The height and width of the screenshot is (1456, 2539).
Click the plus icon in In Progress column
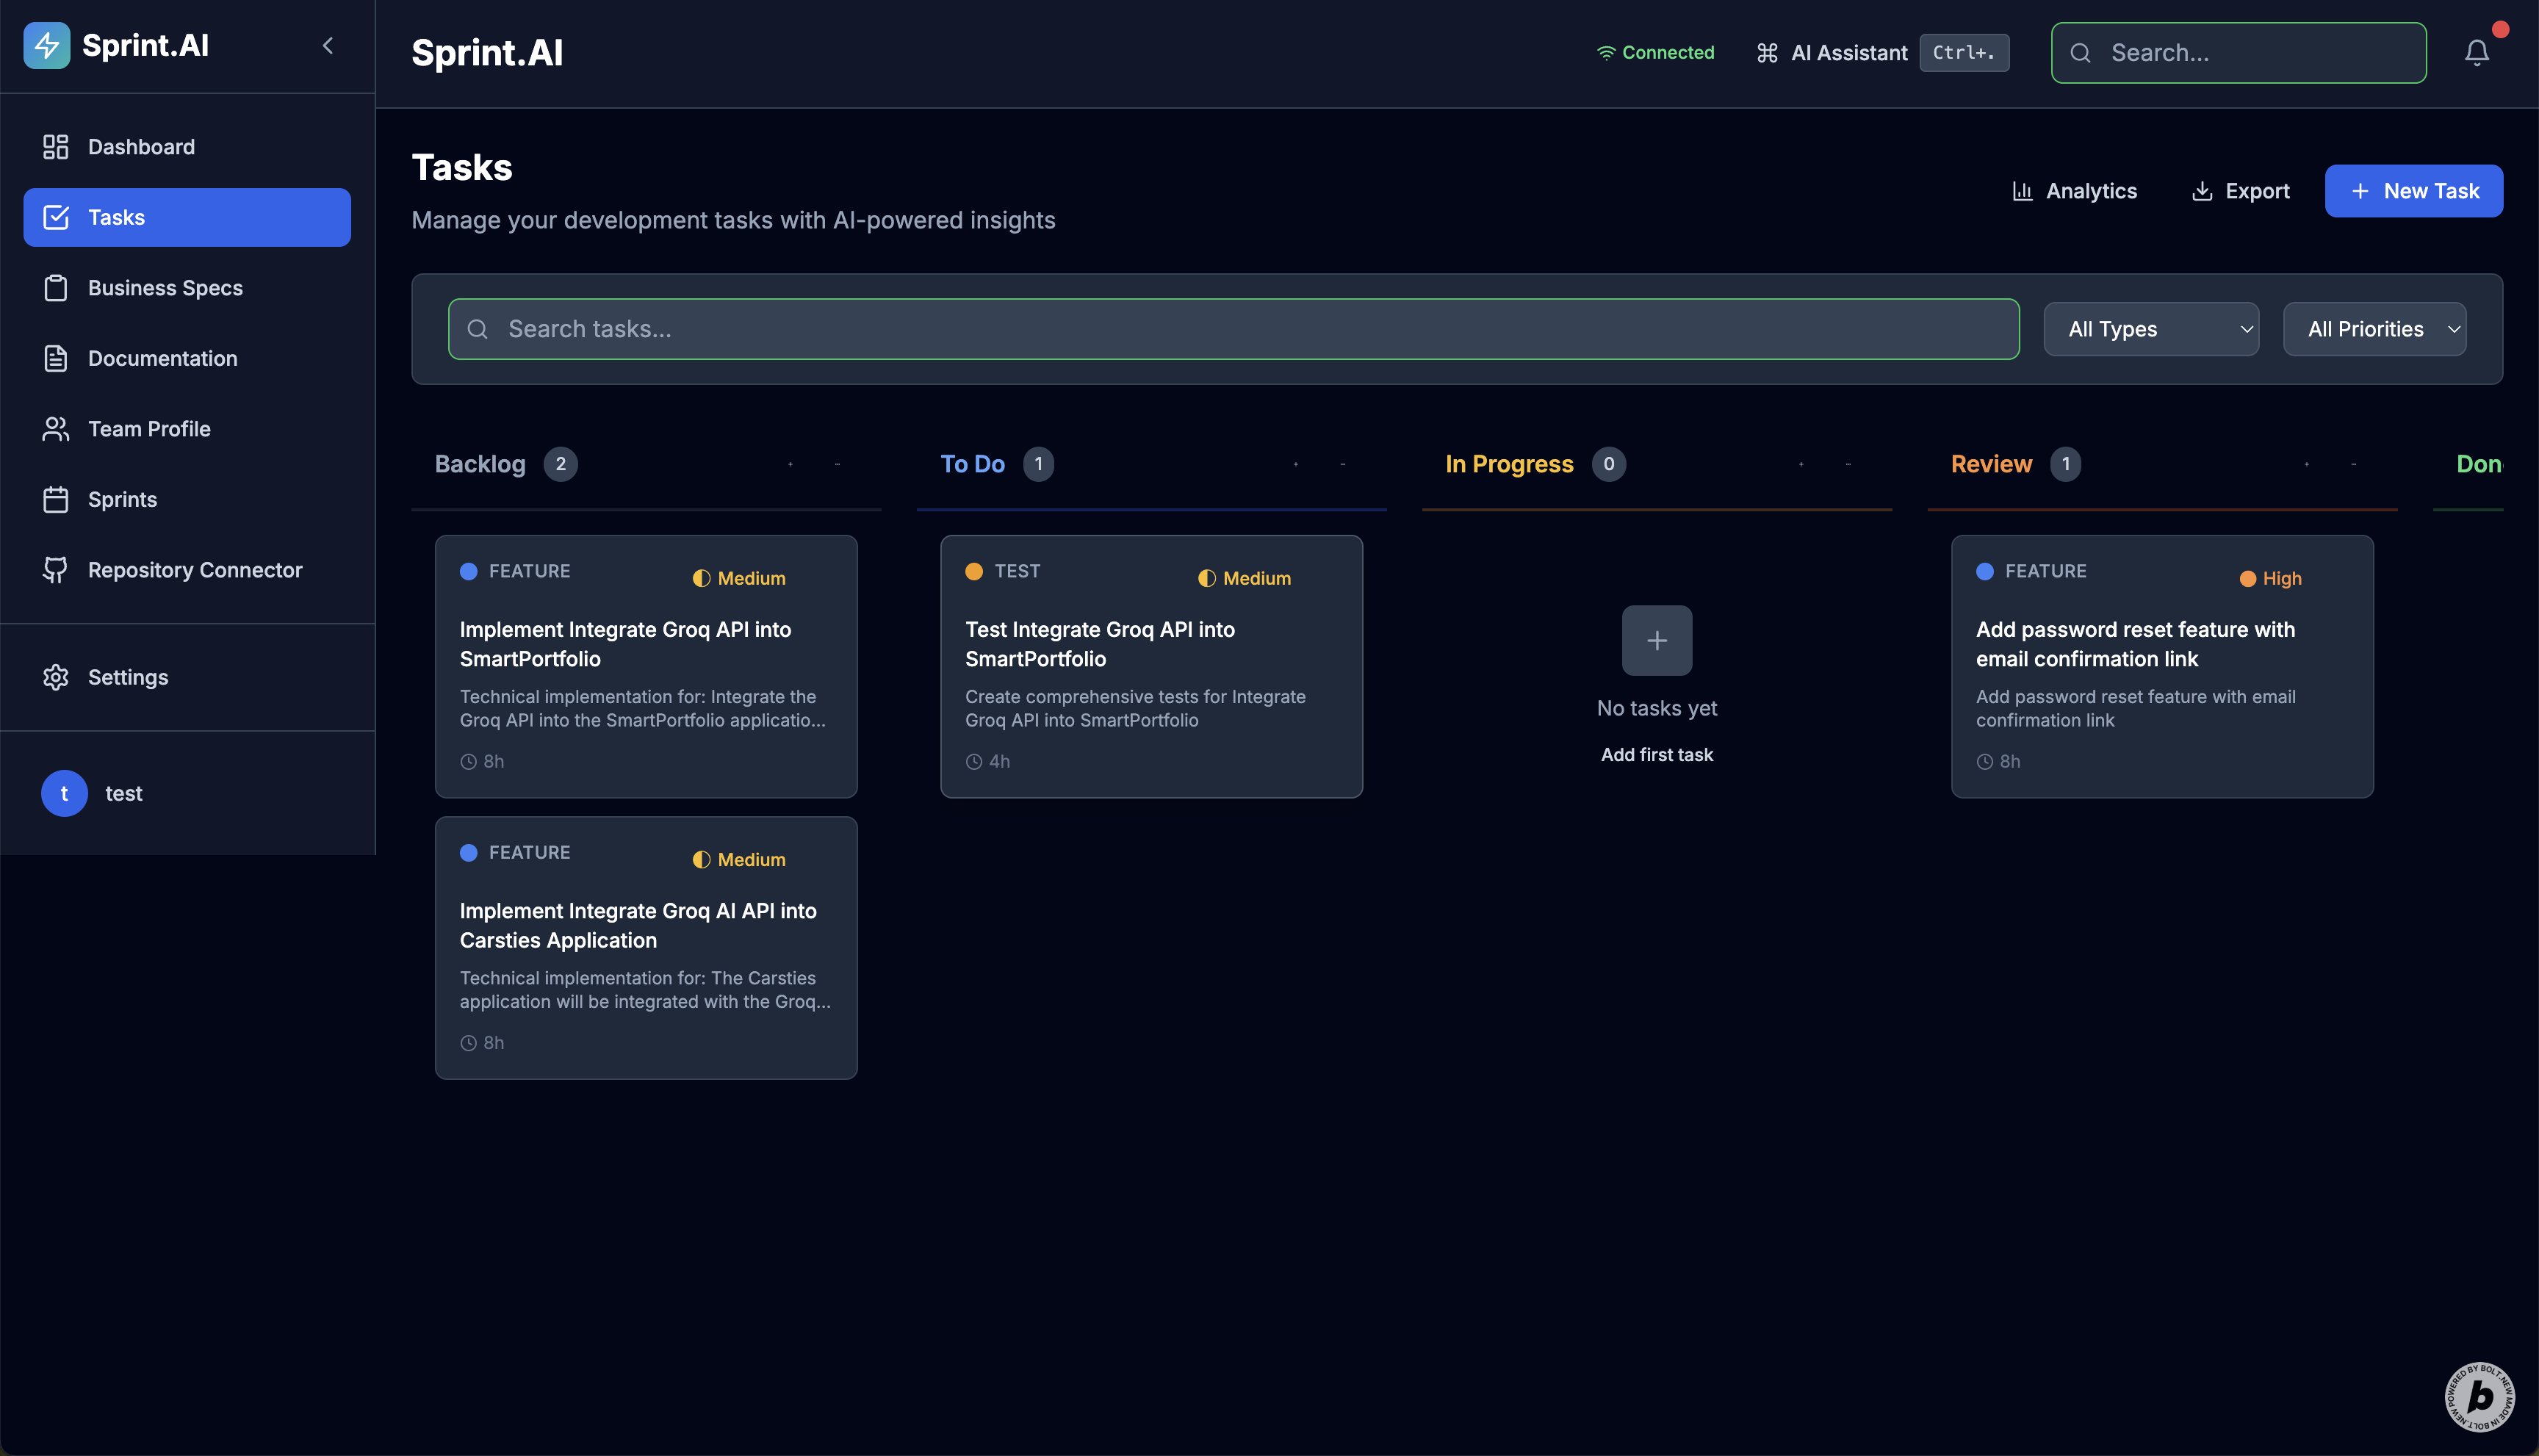[x=1656, y=640]
